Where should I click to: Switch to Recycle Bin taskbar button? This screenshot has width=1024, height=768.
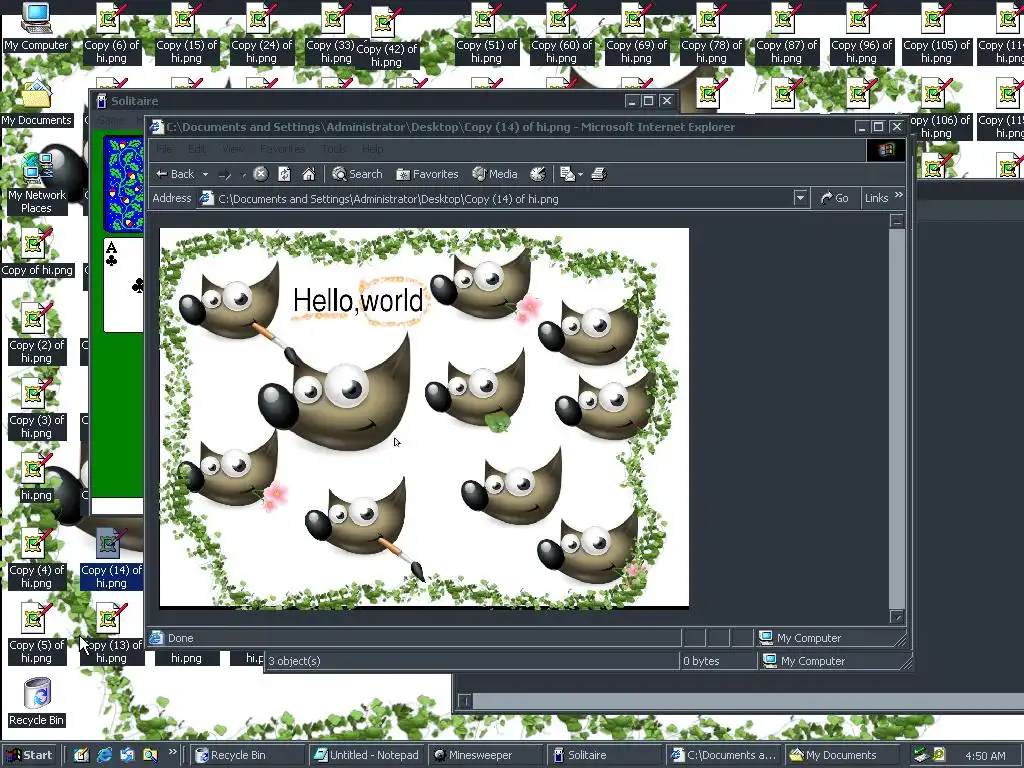tap(247, 755)
